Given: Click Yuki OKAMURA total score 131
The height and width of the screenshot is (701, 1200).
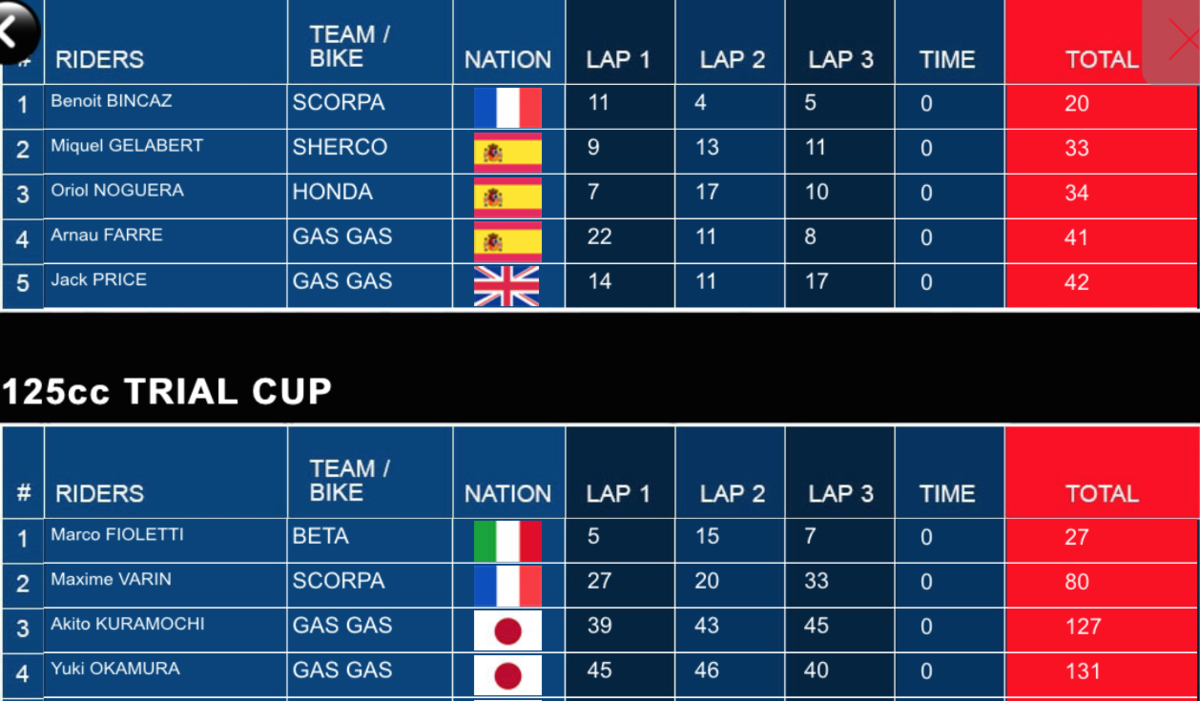Looking at the screenshot, I should [x=1083, y=672].
